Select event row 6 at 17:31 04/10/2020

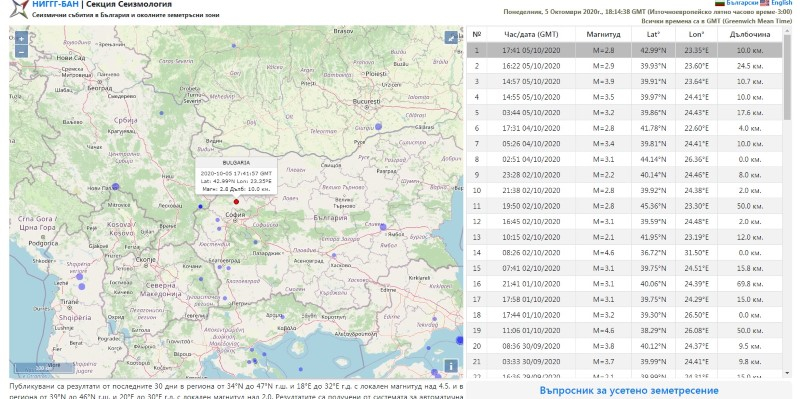coord(624,128)
